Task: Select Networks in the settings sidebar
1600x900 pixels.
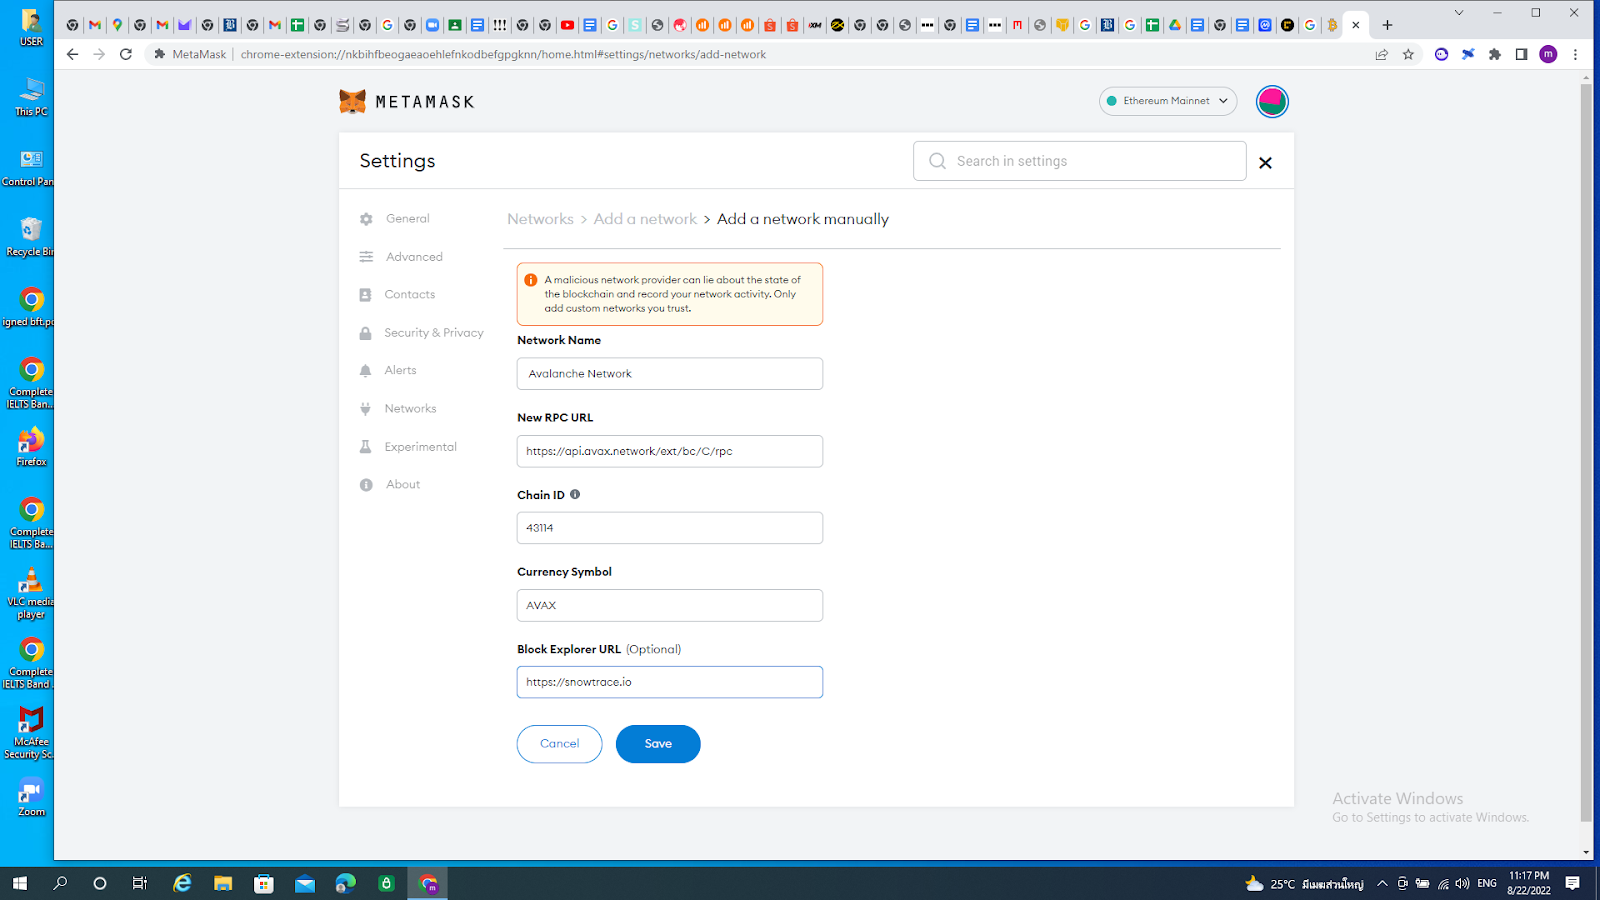Action: pos(410,409)
